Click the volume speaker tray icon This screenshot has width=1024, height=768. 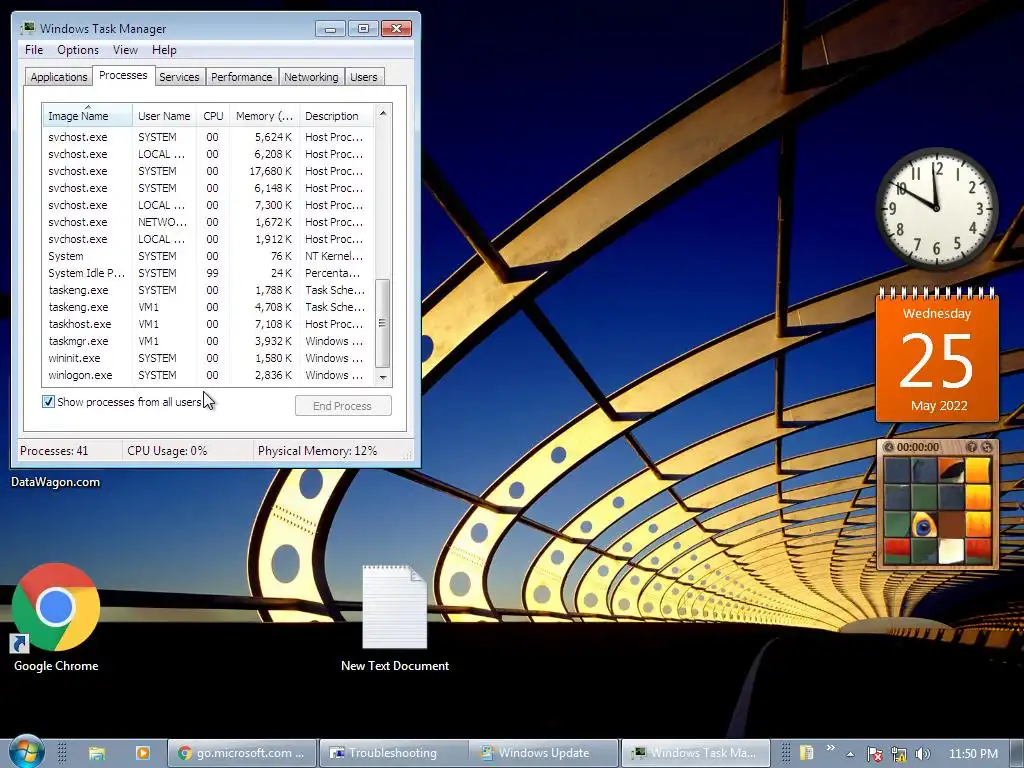point(923,754)
